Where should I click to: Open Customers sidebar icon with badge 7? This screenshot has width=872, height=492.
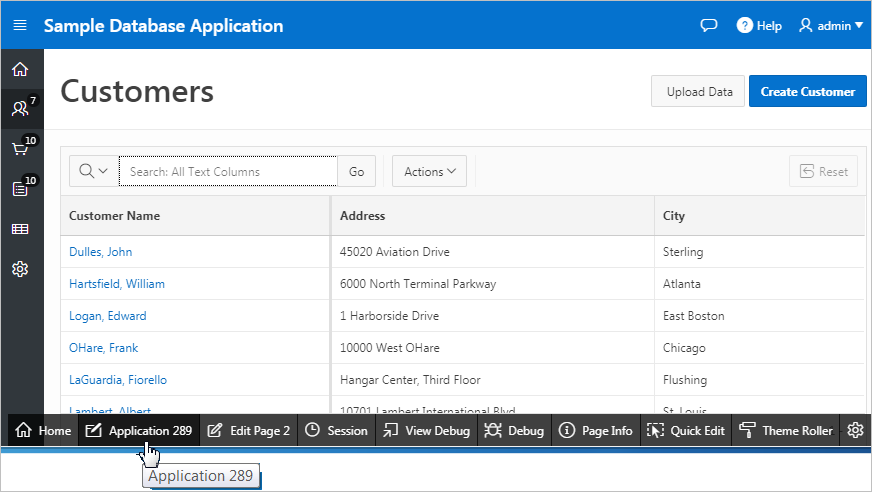coord(20,108)
